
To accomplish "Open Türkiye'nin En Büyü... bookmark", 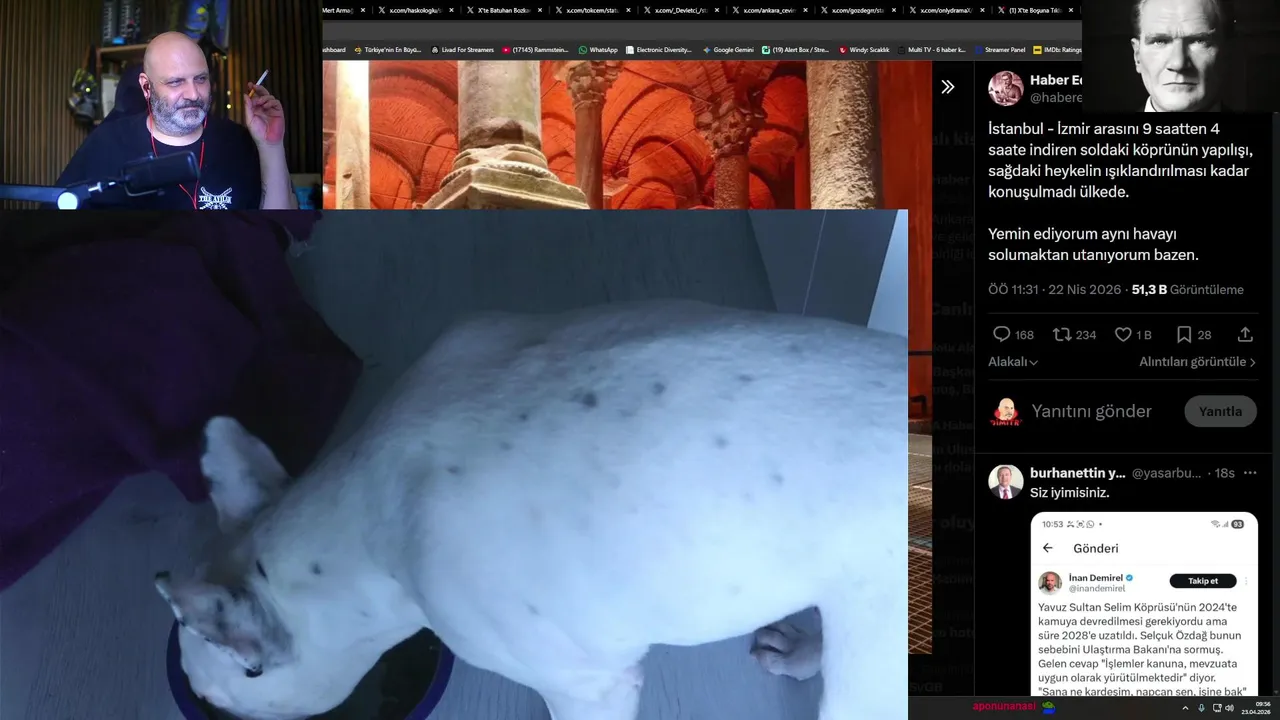I will coord(388,49).
